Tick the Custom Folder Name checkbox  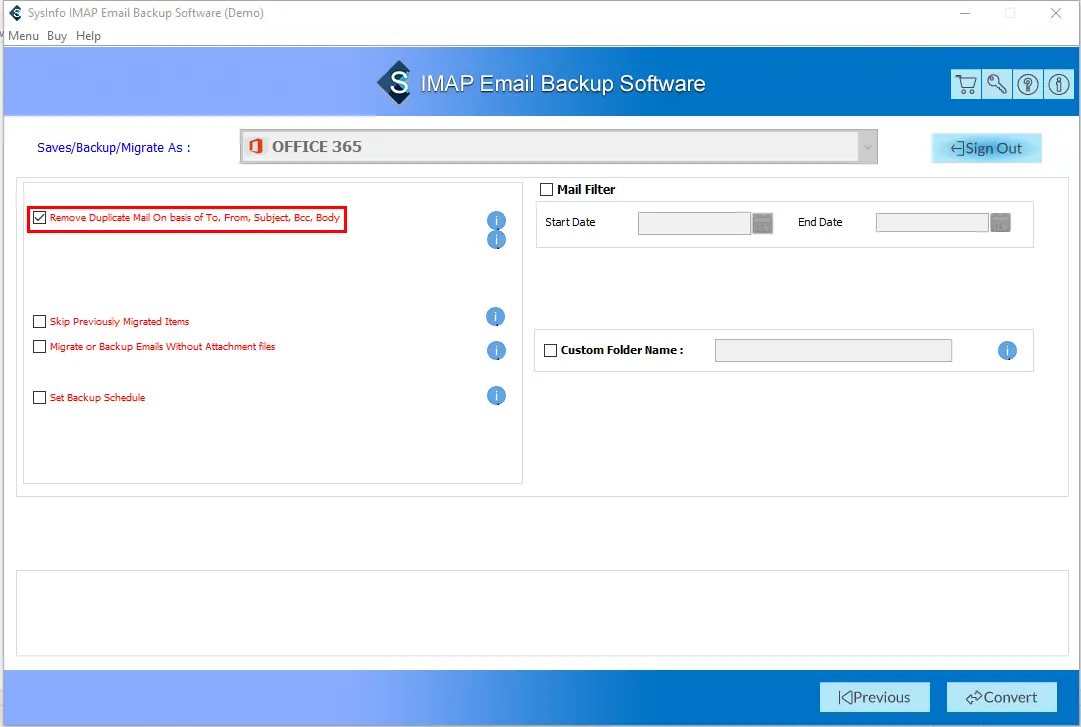[x=551, y=350]
